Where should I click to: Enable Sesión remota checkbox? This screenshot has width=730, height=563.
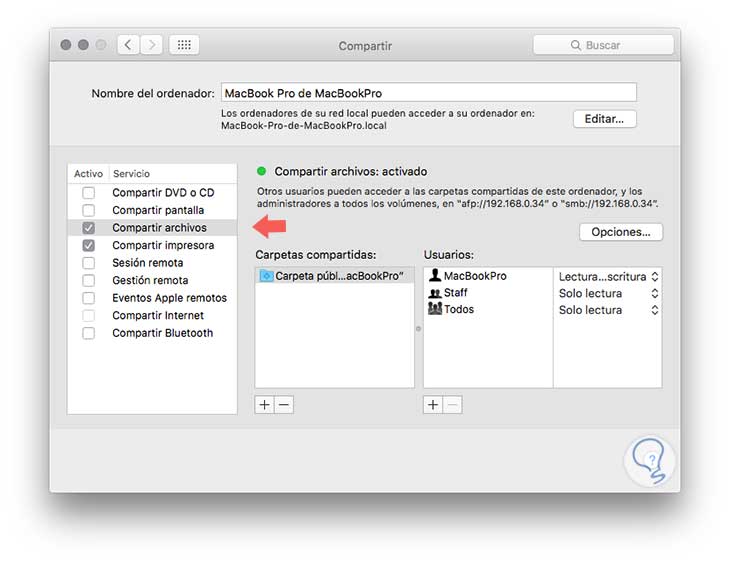[88, 263]
